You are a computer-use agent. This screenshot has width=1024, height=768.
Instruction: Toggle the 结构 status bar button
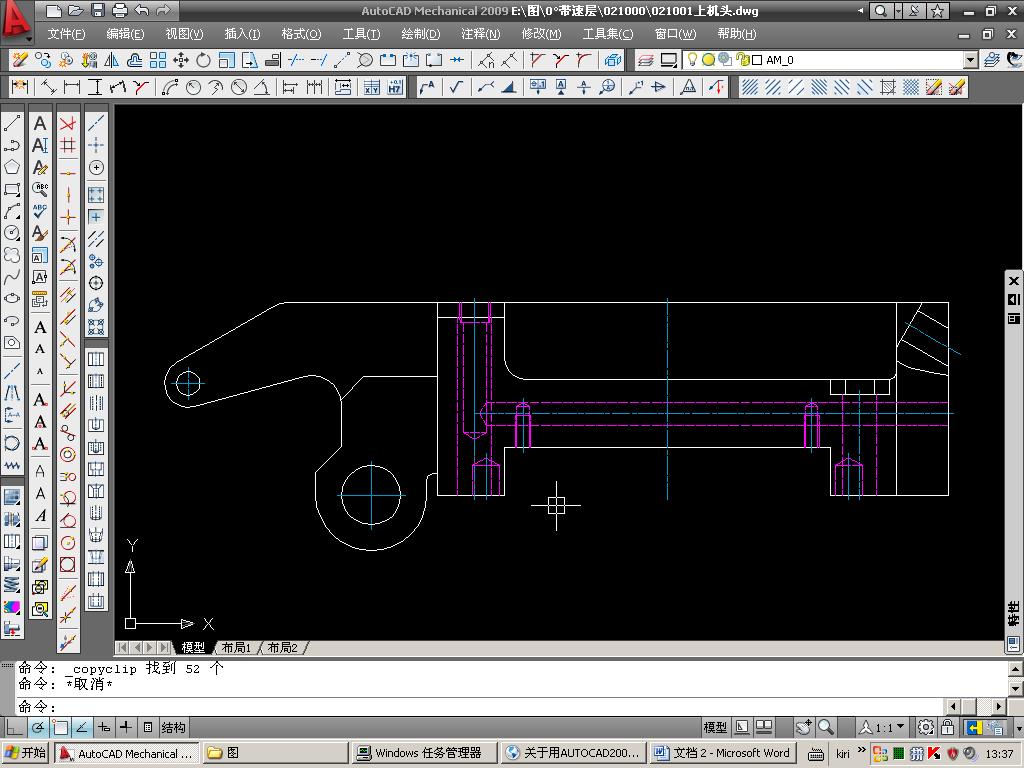pyautogui.click(x=173, y=727)
